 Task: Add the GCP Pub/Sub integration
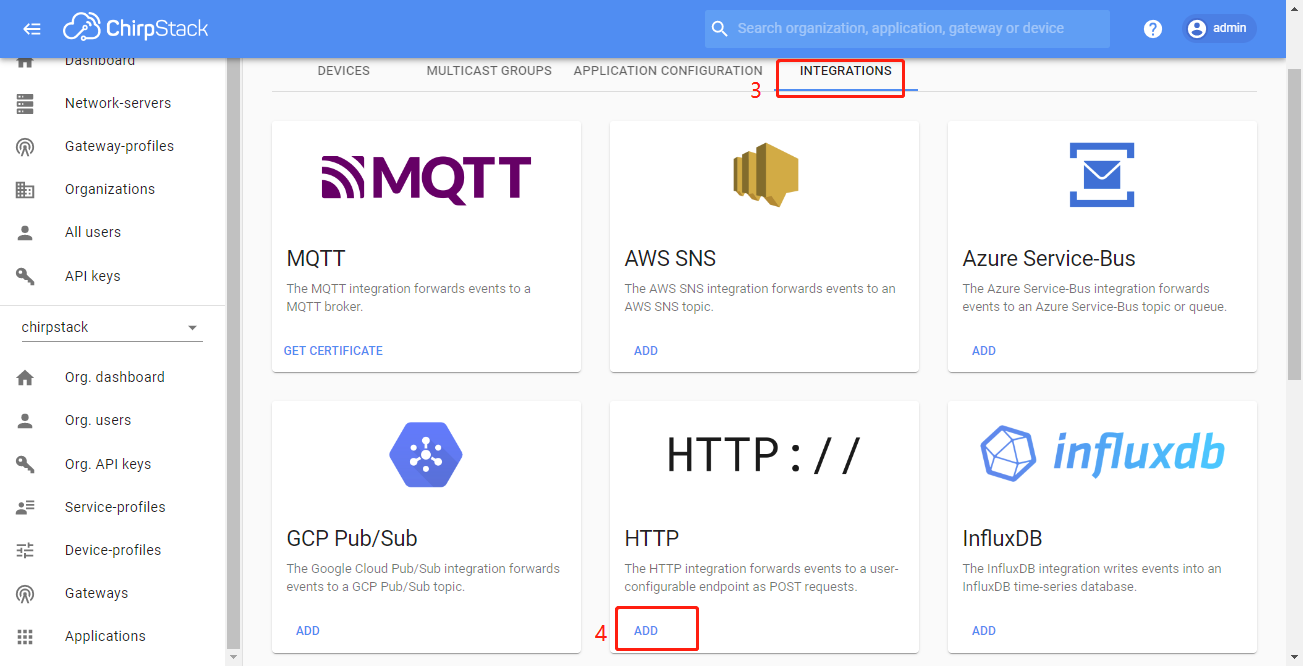[x=308, y=631]
